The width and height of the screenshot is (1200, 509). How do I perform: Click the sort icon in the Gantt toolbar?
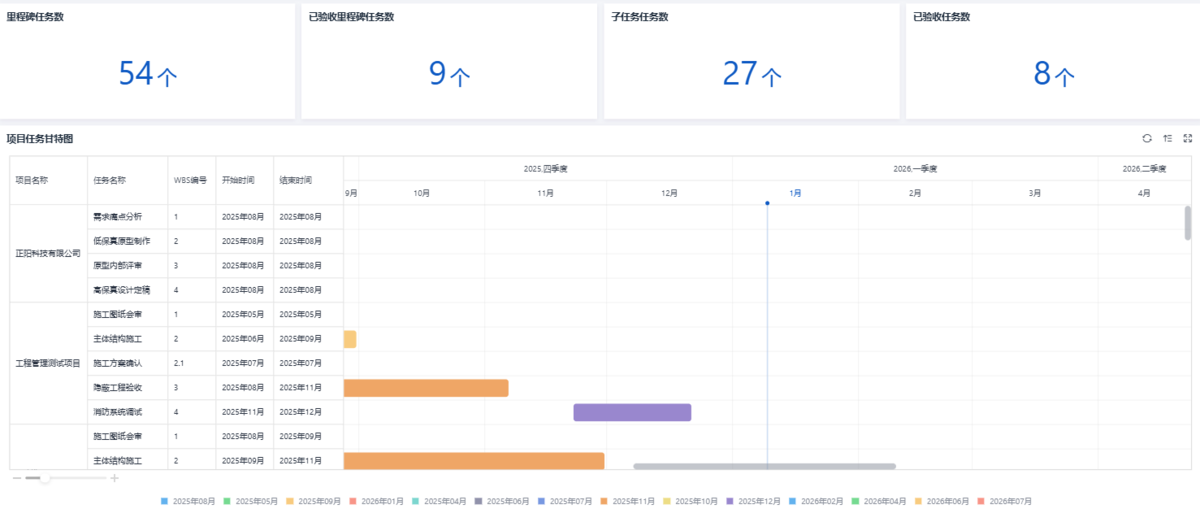1167,138
